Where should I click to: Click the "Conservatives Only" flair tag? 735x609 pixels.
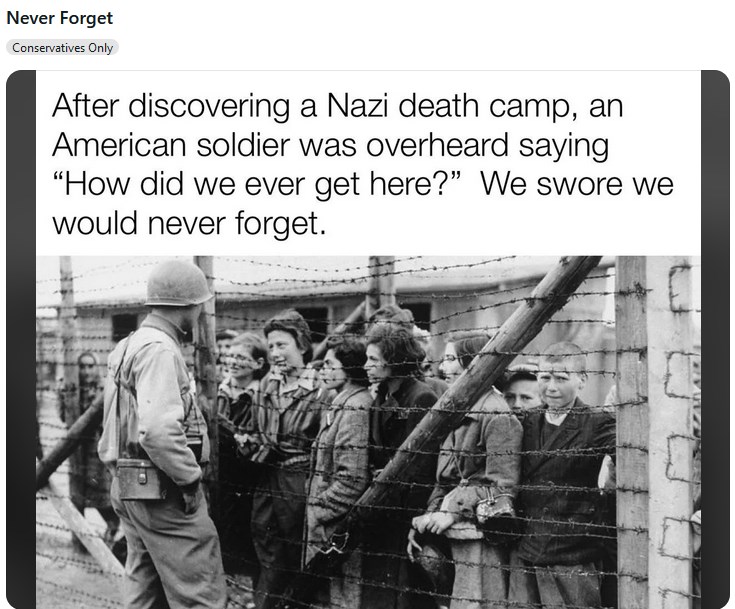(x=62, y=48)
